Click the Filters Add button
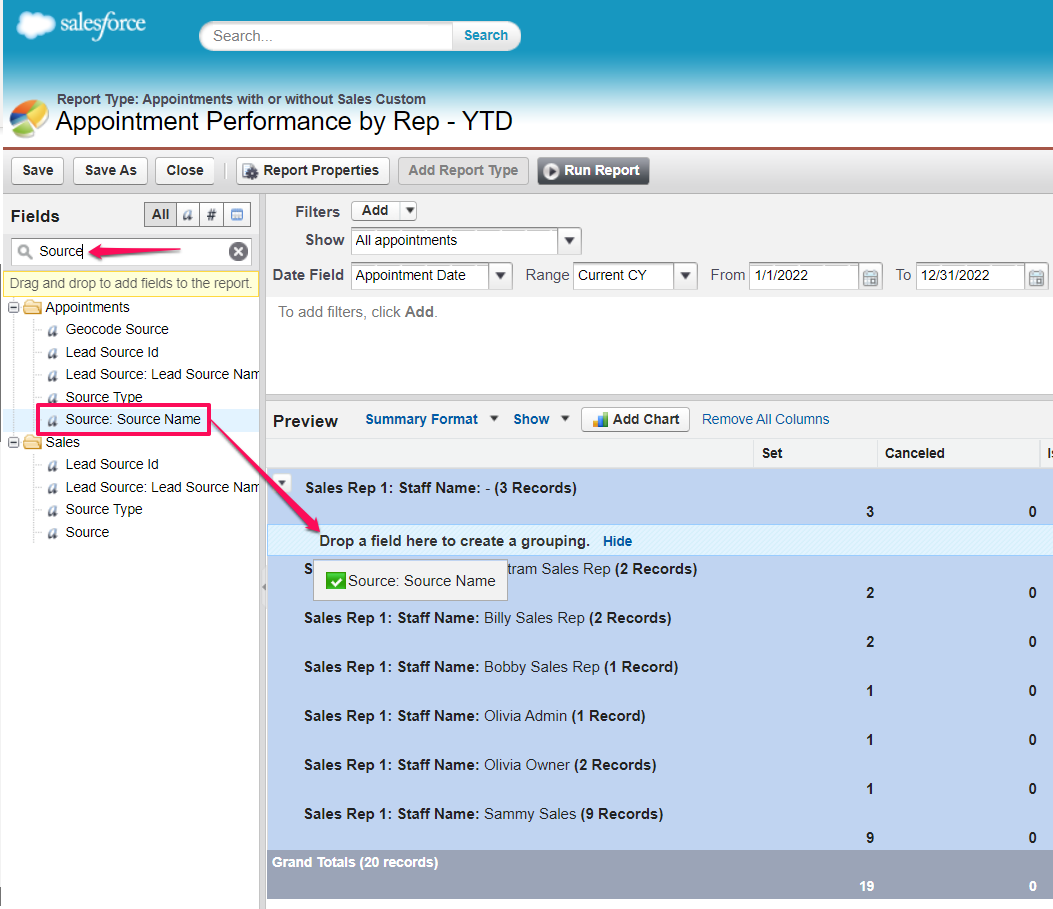 point(375,211)
